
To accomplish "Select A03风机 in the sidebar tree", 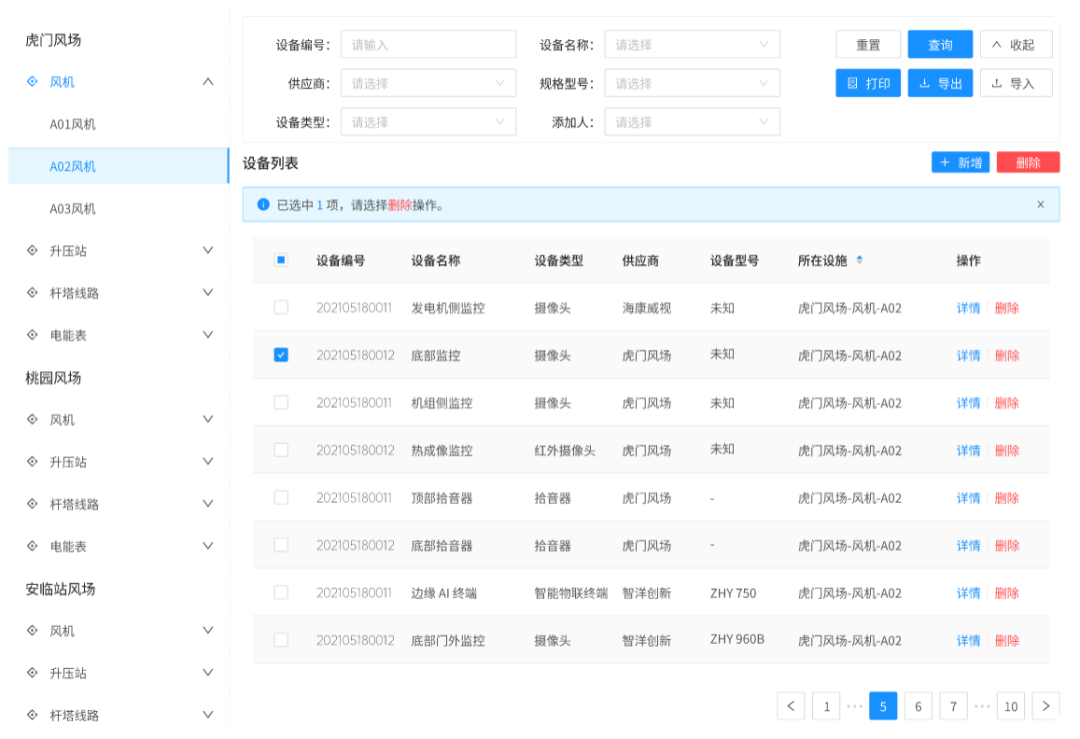I will tap(73, 209).
